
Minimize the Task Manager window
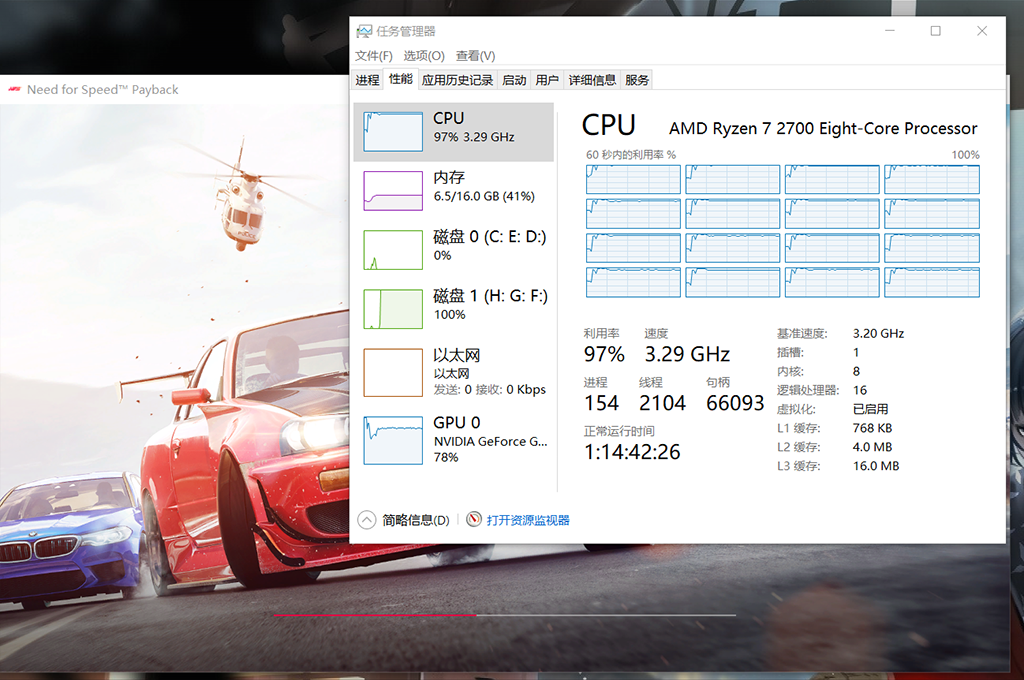(889, 31)
